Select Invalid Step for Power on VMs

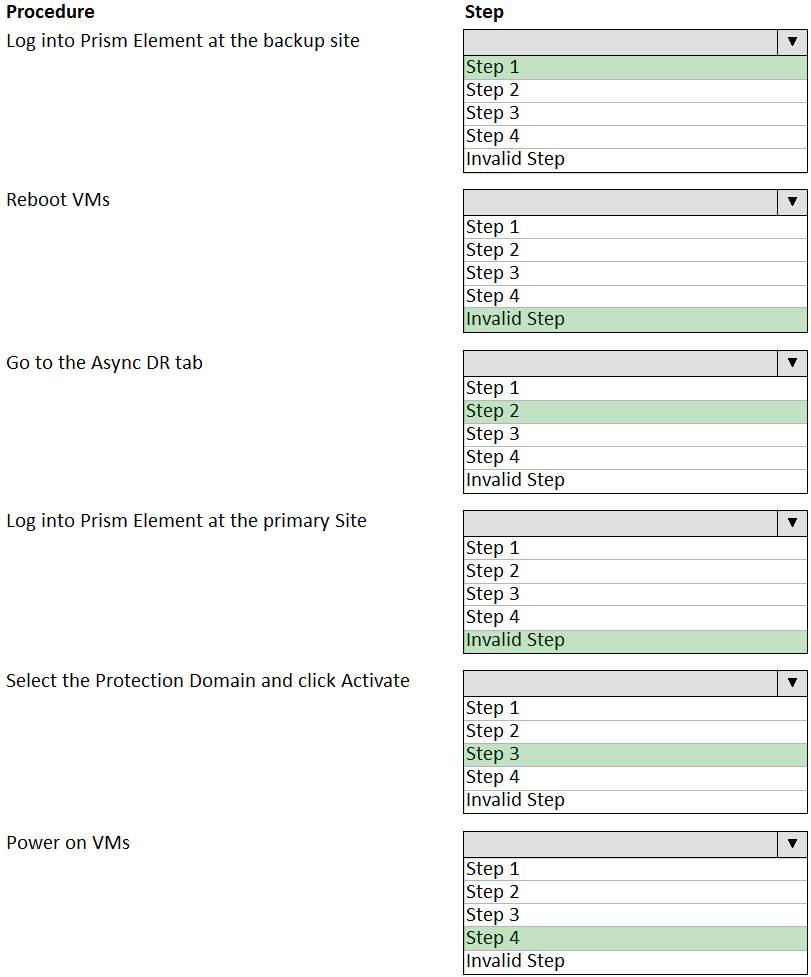(x=635, y=961)
